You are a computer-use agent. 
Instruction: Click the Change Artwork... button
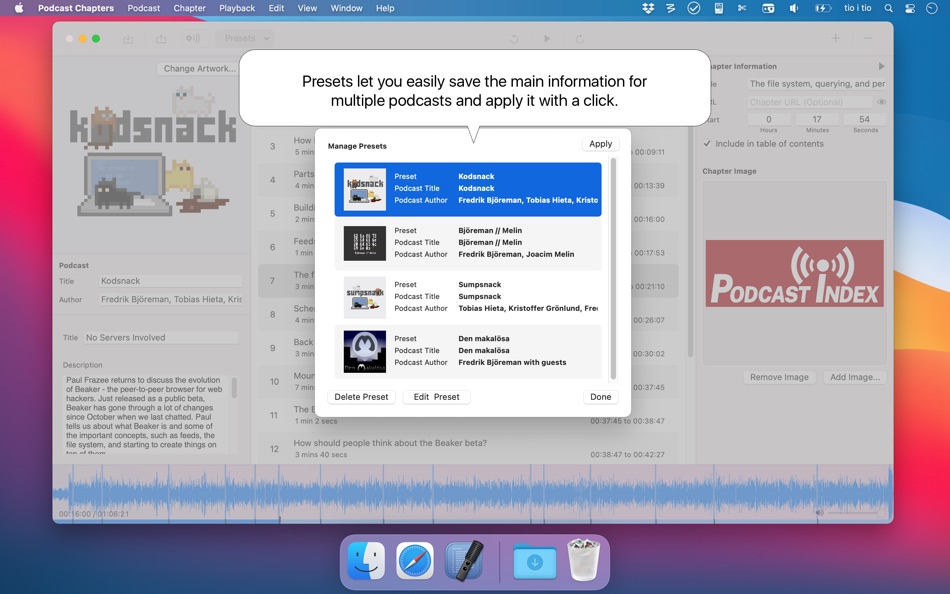[199, 68]
